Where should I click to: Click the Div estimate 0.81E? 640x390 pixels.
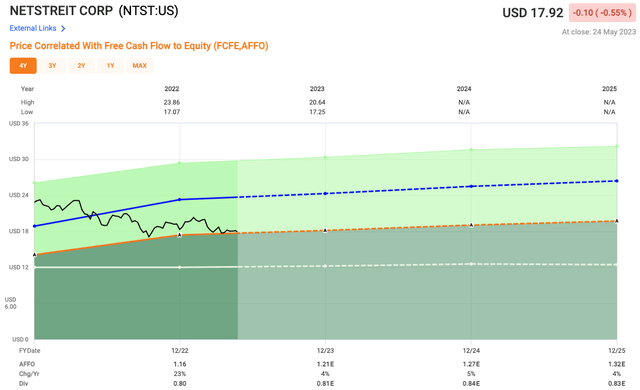tap(325, 383)
